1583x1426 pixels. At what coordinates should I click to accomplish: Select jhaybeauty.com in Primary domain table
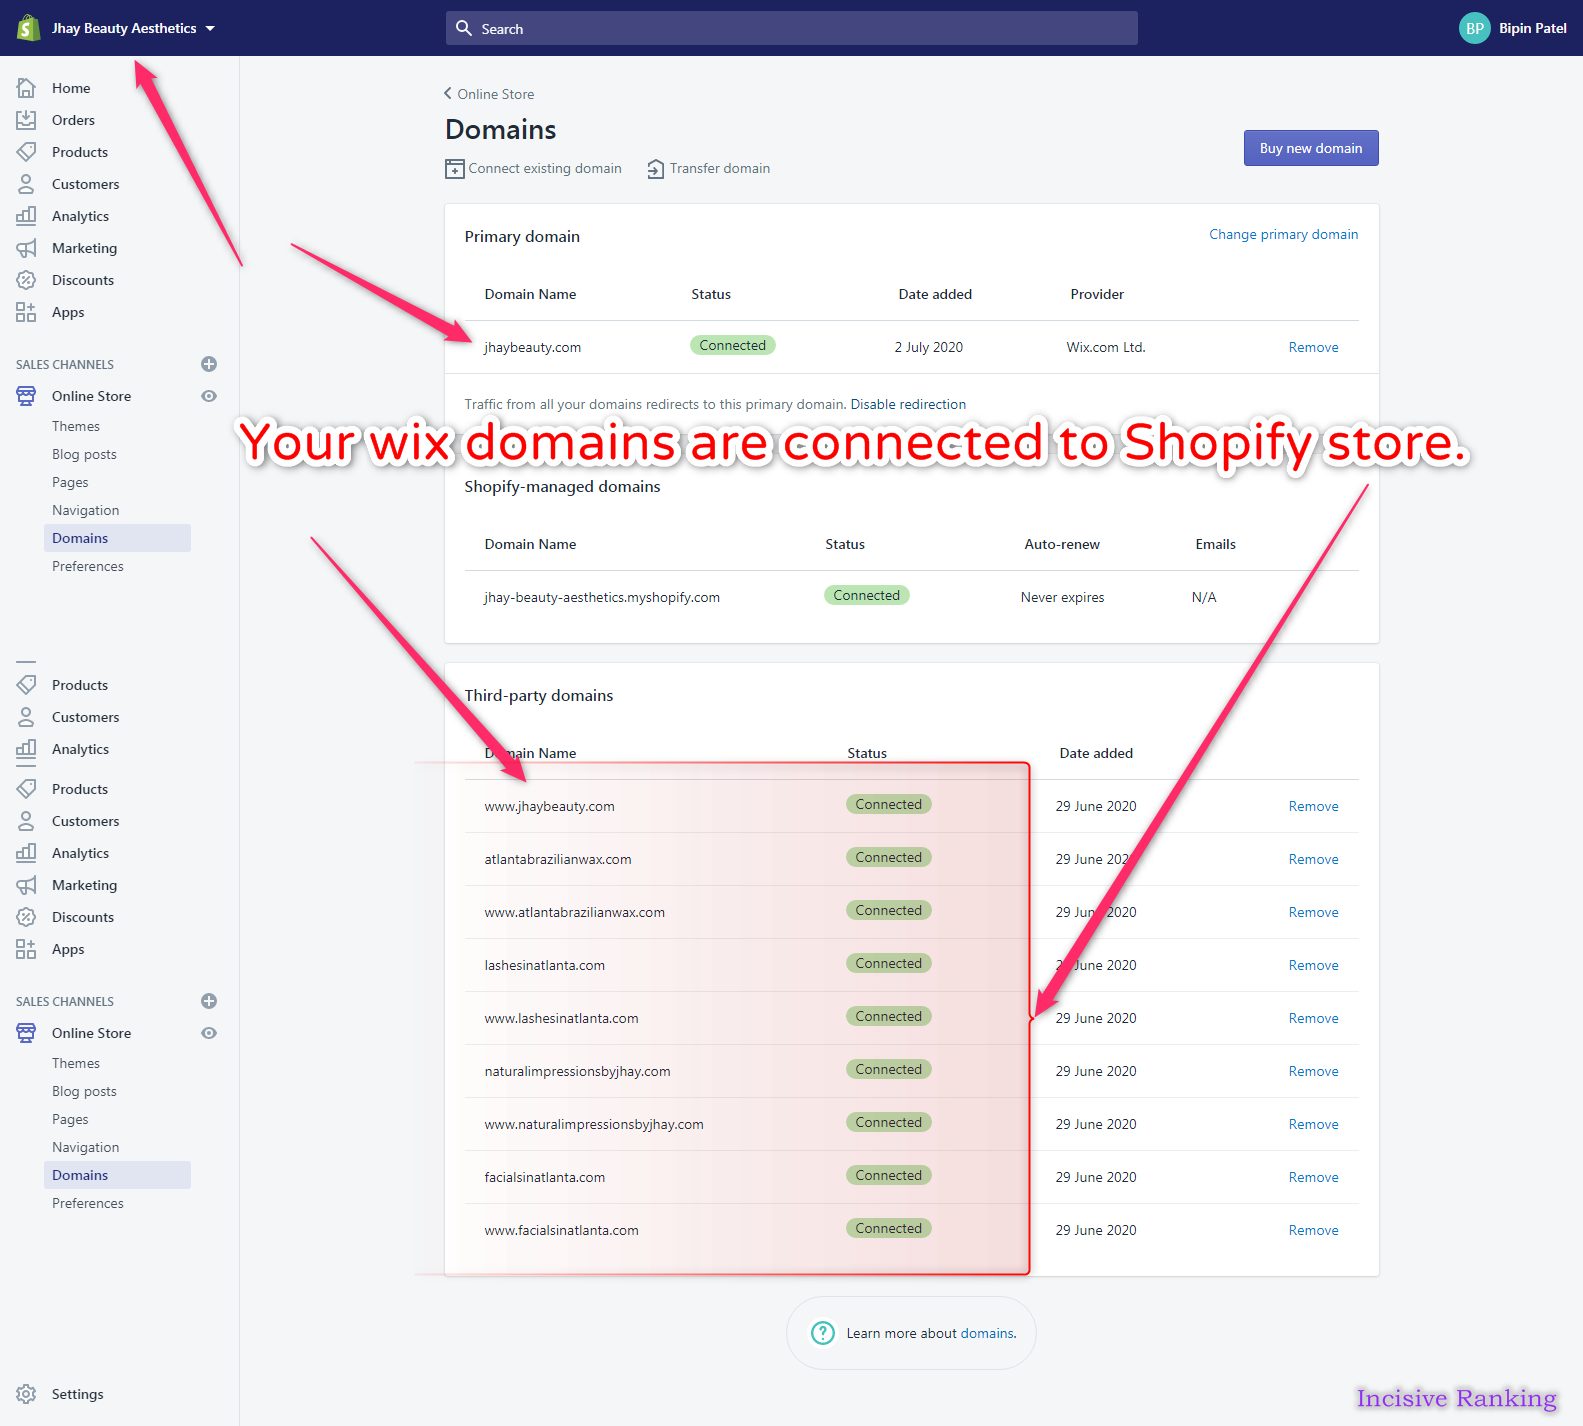[x=532, y=347]
